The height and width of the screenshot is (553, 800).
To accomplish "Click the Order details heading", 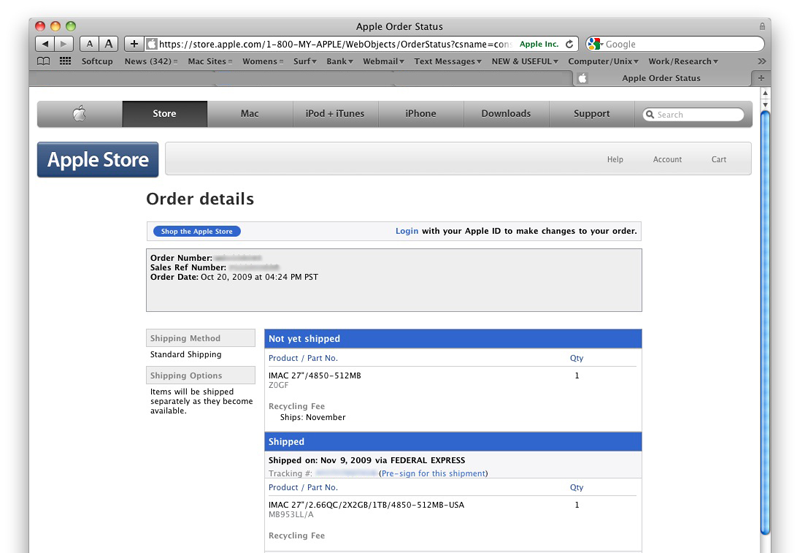I will [200, 198].
